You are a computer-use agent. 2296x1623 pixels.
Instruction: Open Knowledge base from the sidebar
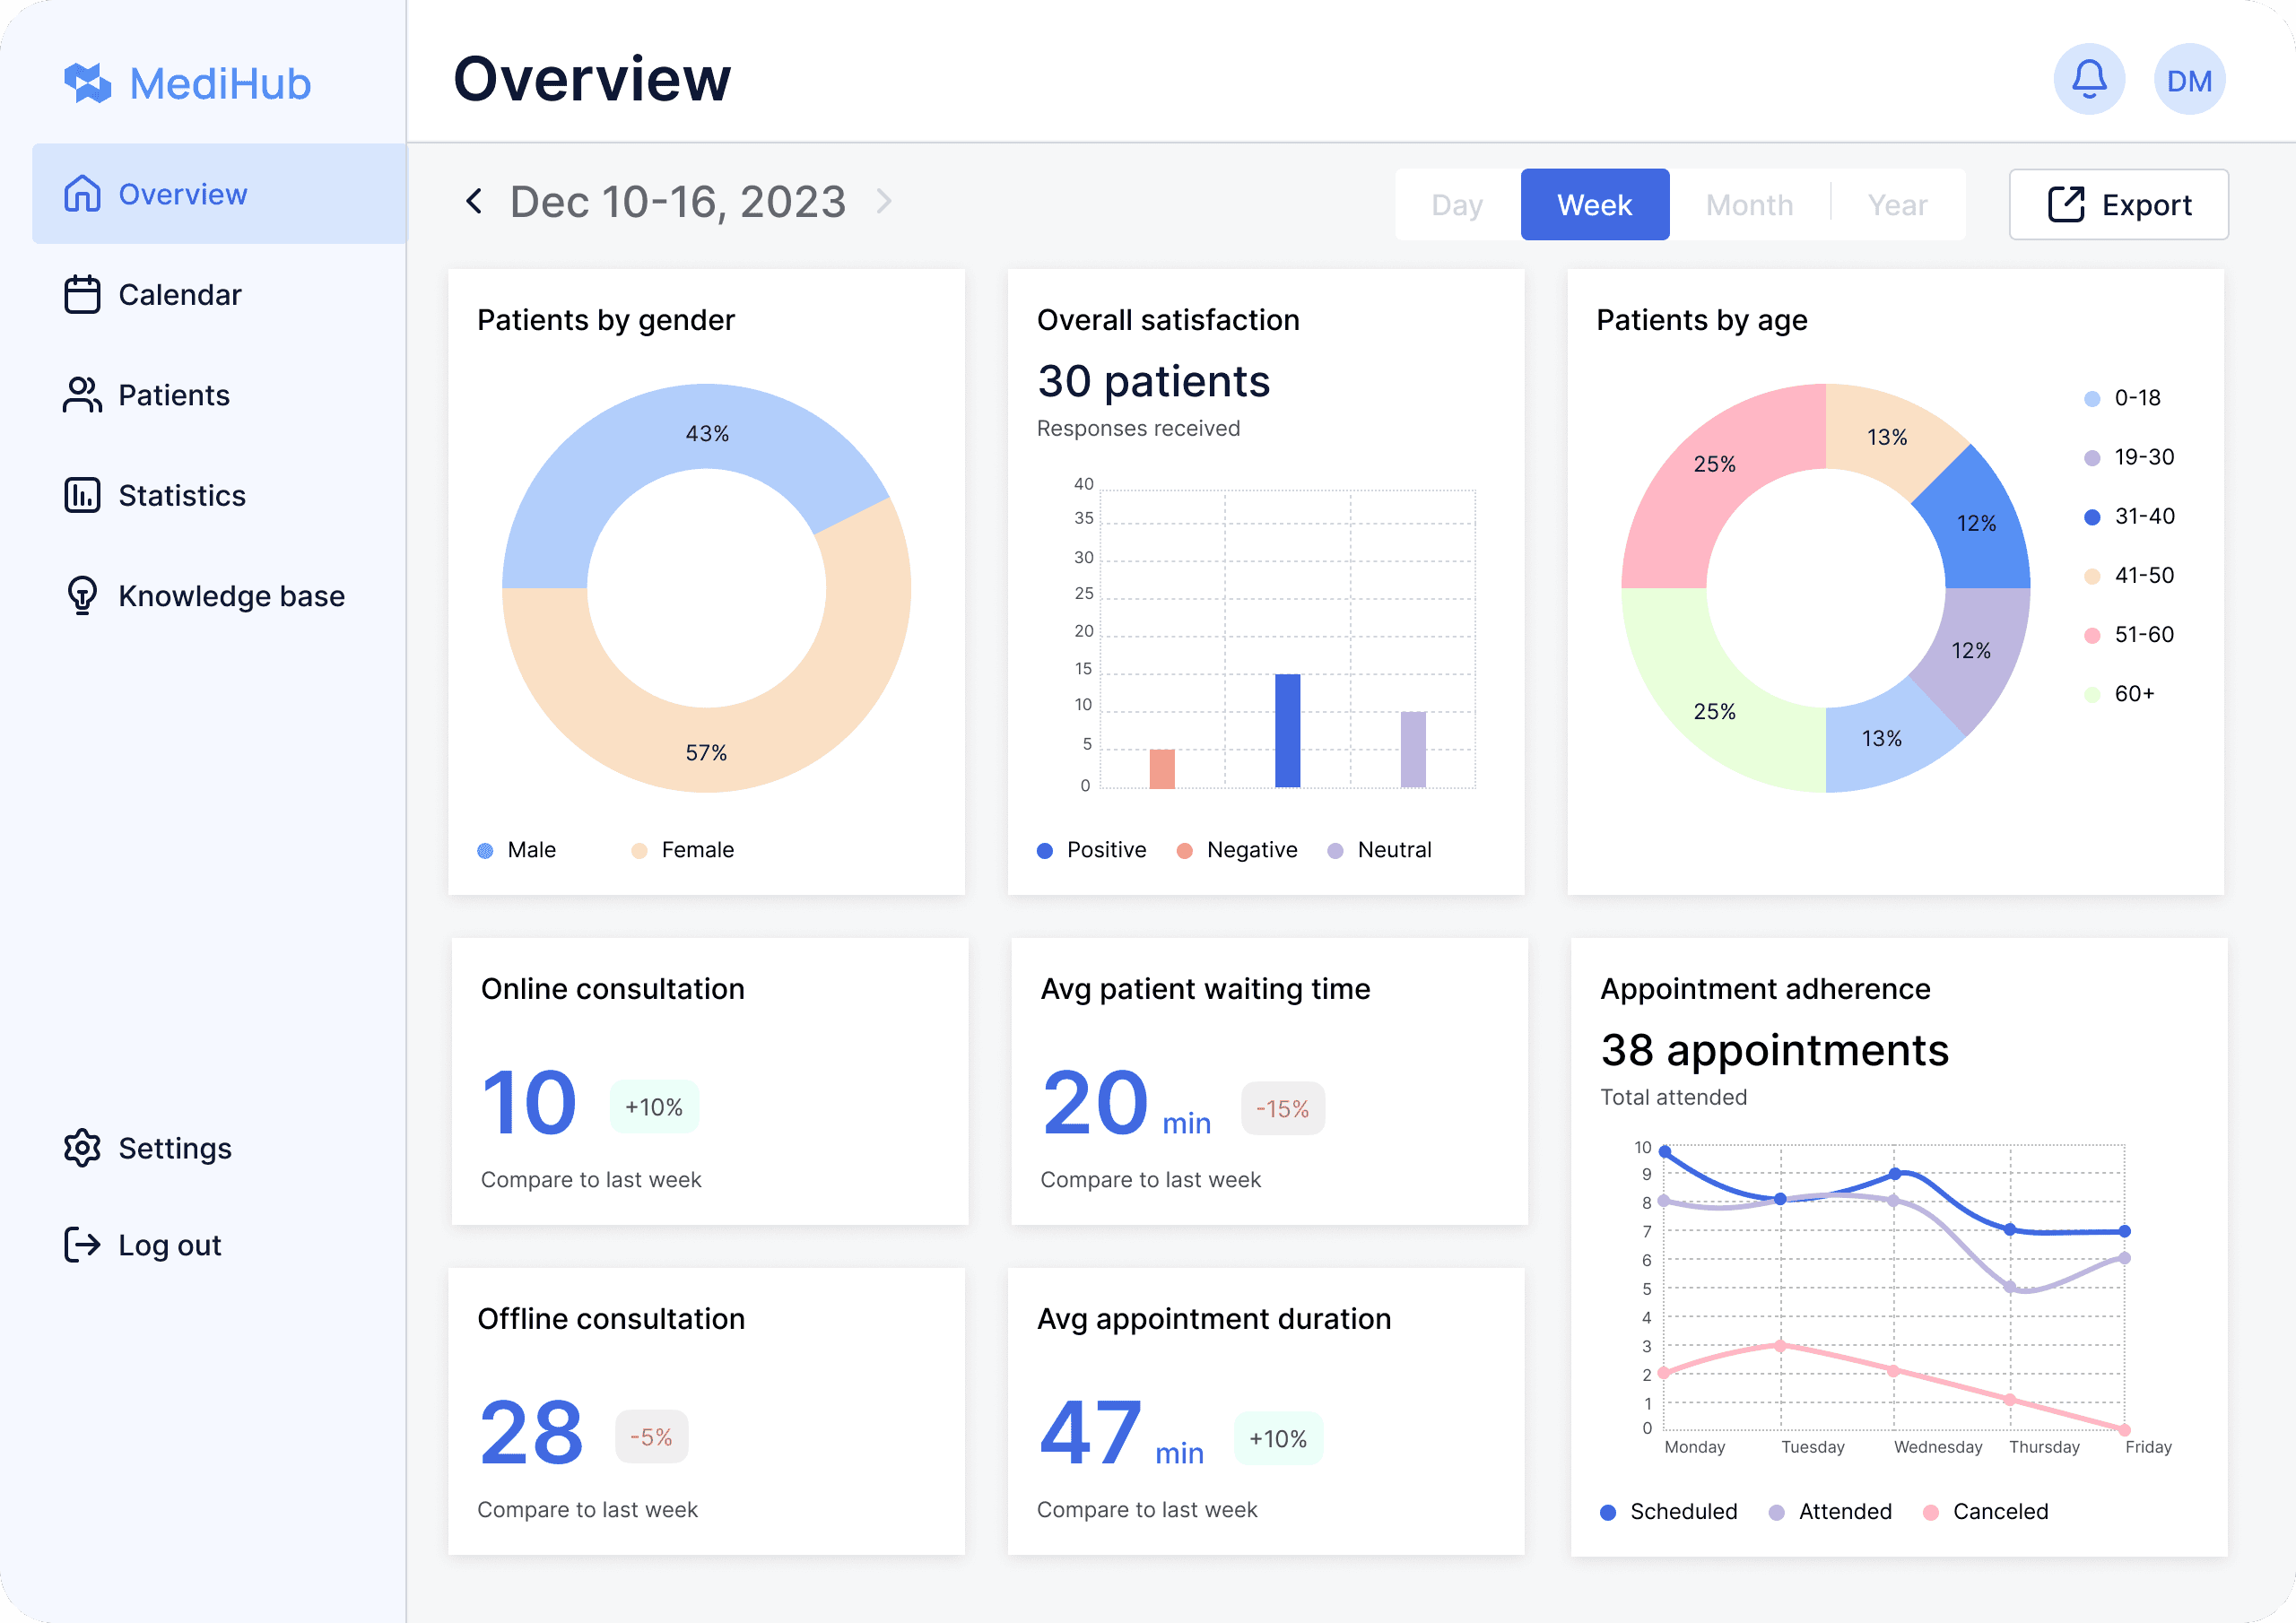(220, 595)
